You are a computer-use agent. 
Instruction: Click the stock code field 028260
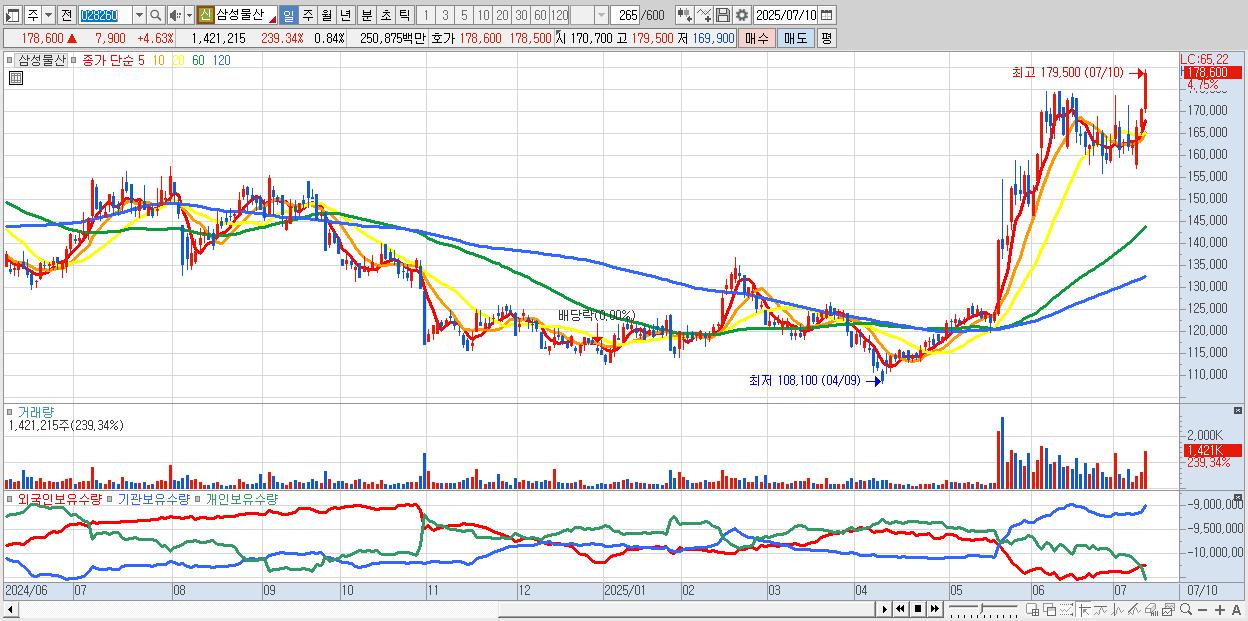105,15
